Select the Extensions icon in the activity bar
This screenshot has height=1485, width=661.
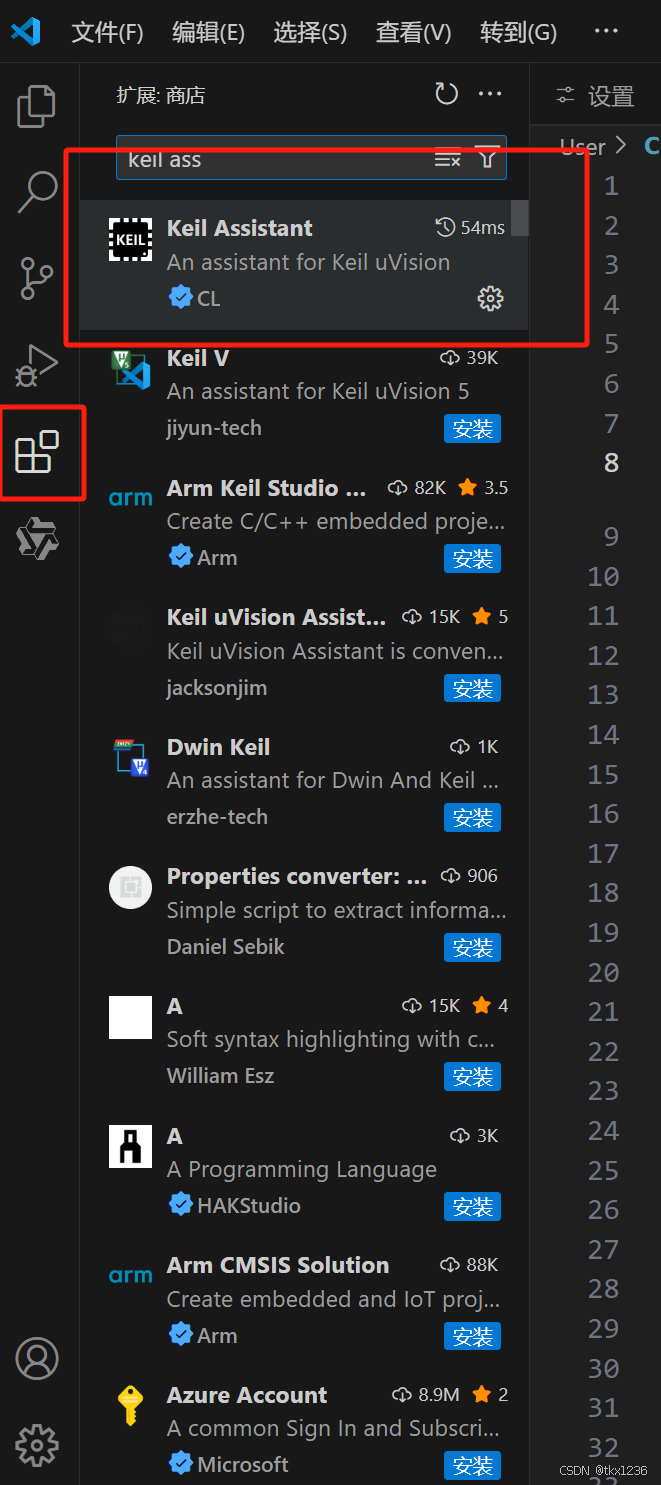point(37,452)
